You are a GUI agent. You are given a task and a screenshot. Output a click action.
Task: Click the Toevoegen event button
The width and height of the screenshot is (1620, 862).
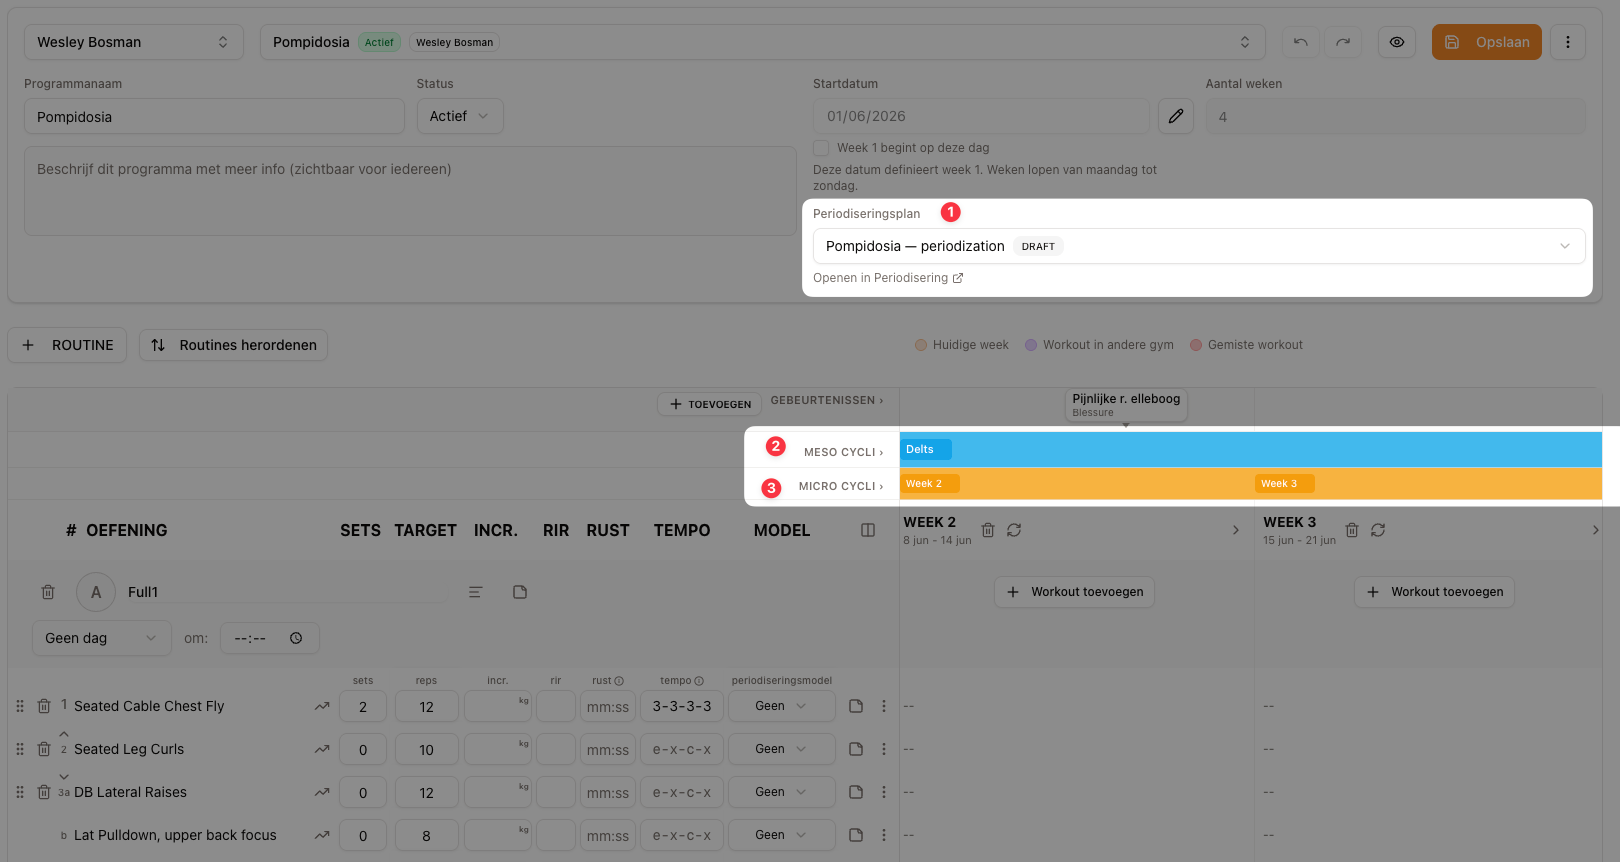click(710, 404)
